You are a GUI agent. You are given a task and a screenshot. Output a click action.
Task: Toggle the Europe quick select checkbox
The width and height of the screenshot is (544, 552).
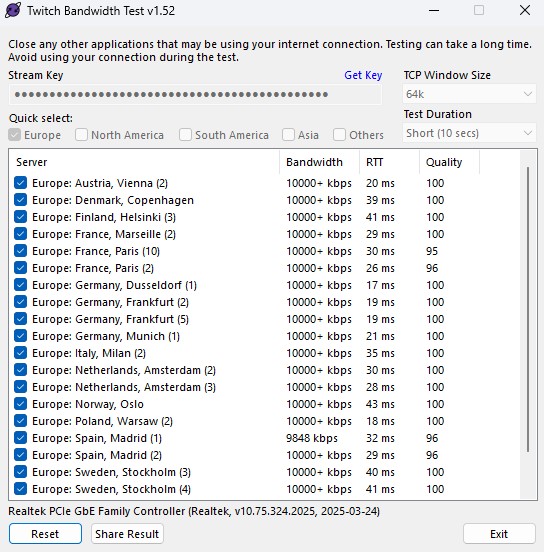14,135
